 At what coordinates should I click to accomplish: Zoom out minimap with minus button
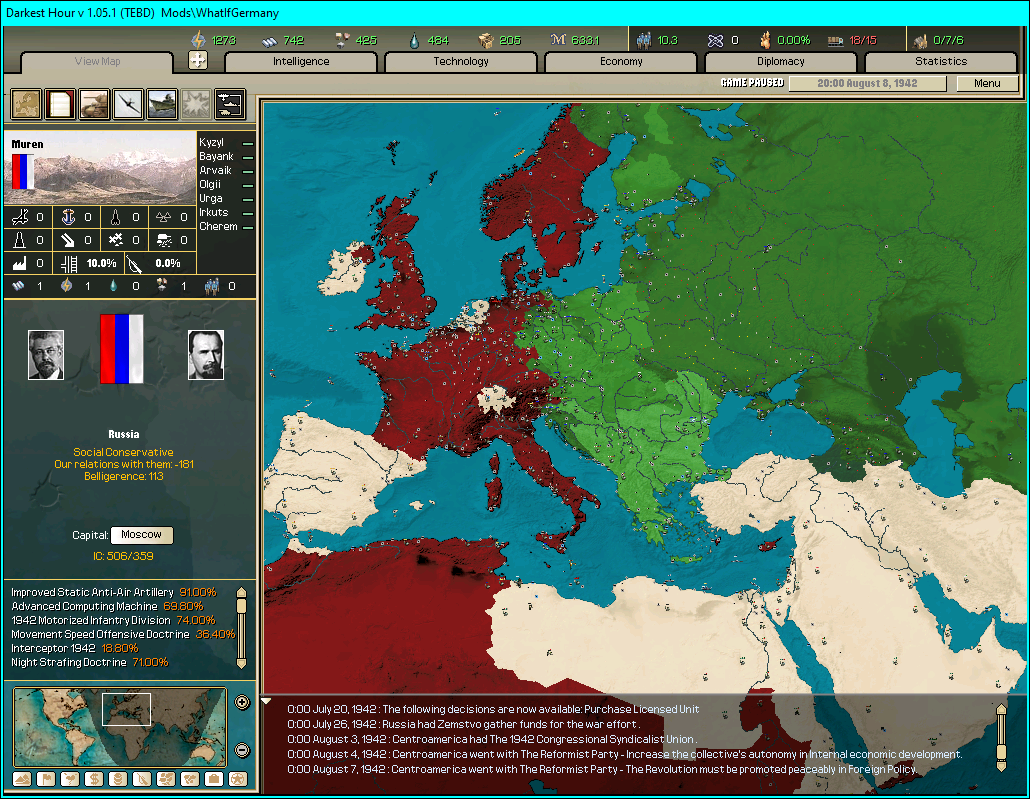[x=242, y=750]
